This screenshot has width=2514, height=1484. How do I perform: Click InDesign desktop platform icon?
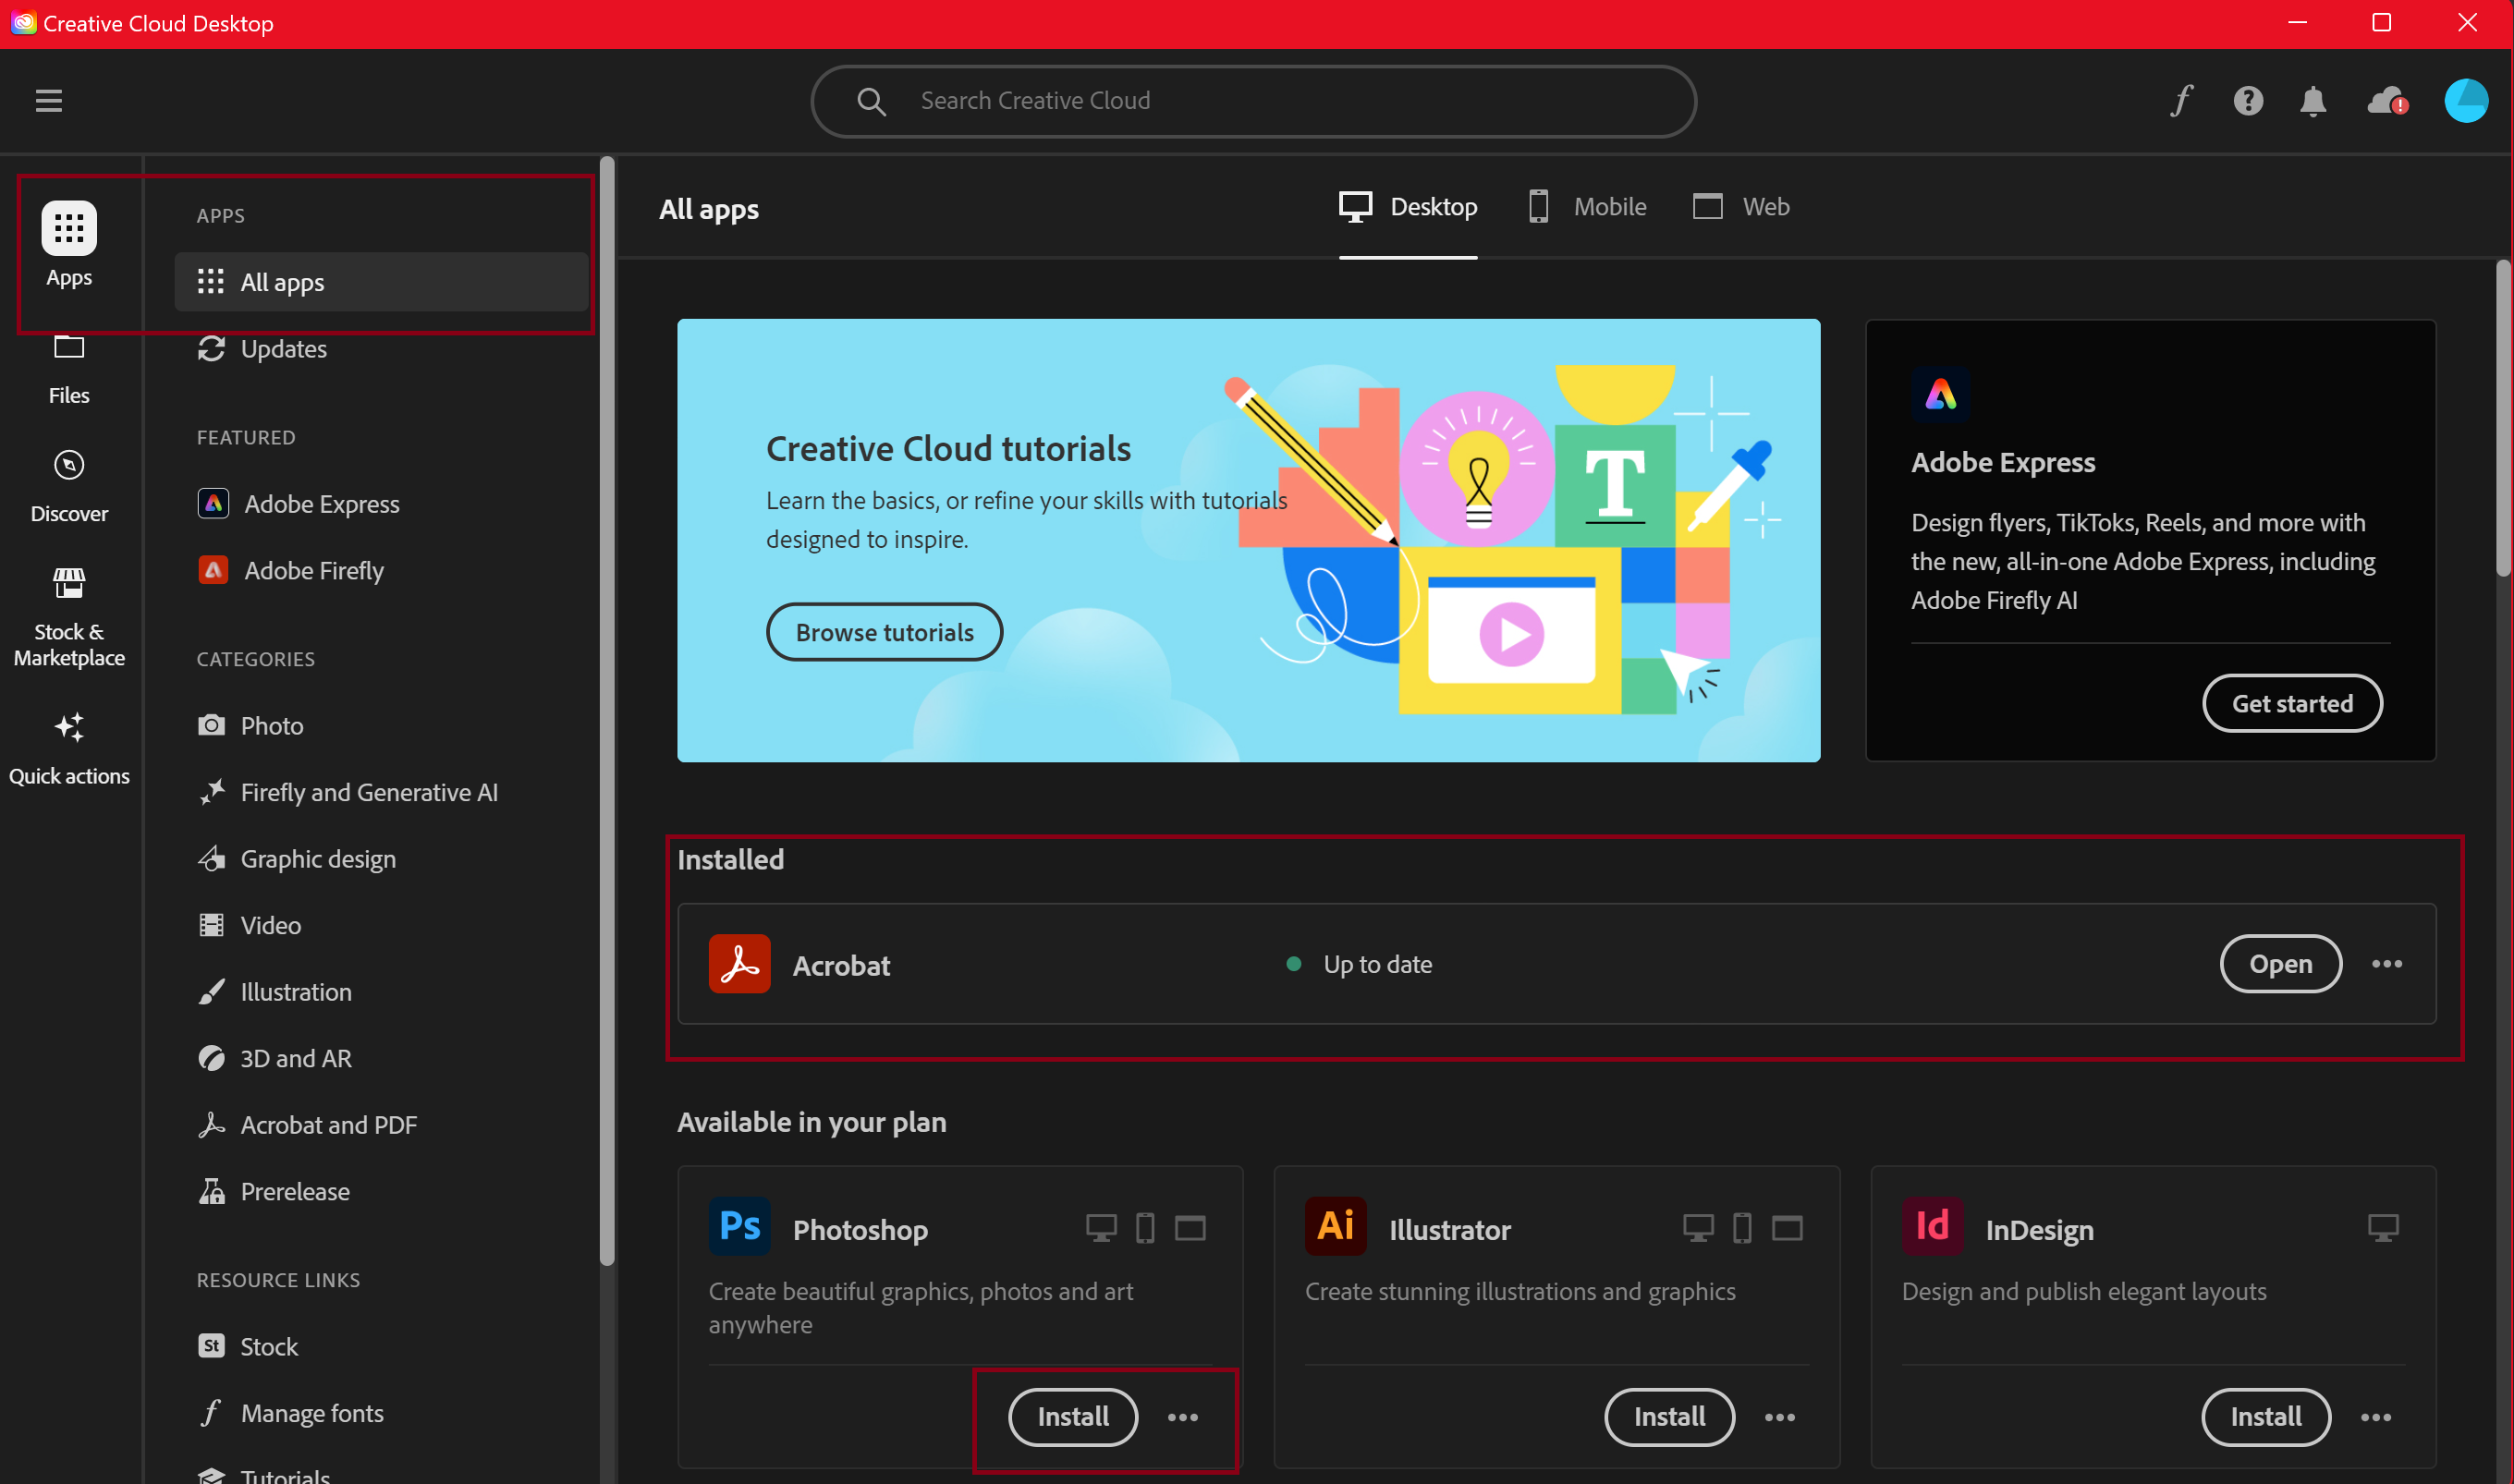point(2383,1228)
